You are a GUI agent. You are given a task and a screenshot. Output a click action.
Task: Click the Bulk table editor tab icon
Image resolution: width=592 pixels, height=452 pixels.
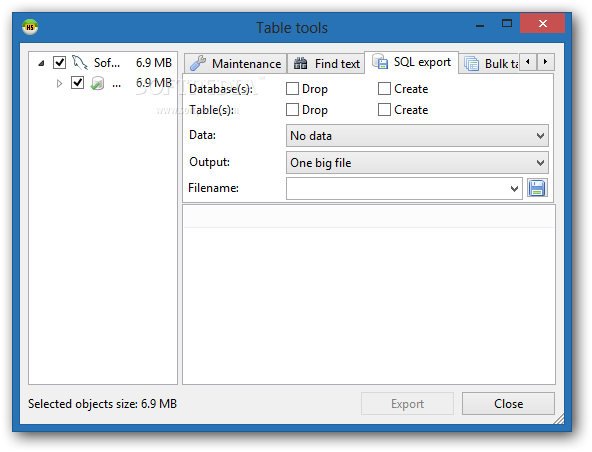coord(472,63)
